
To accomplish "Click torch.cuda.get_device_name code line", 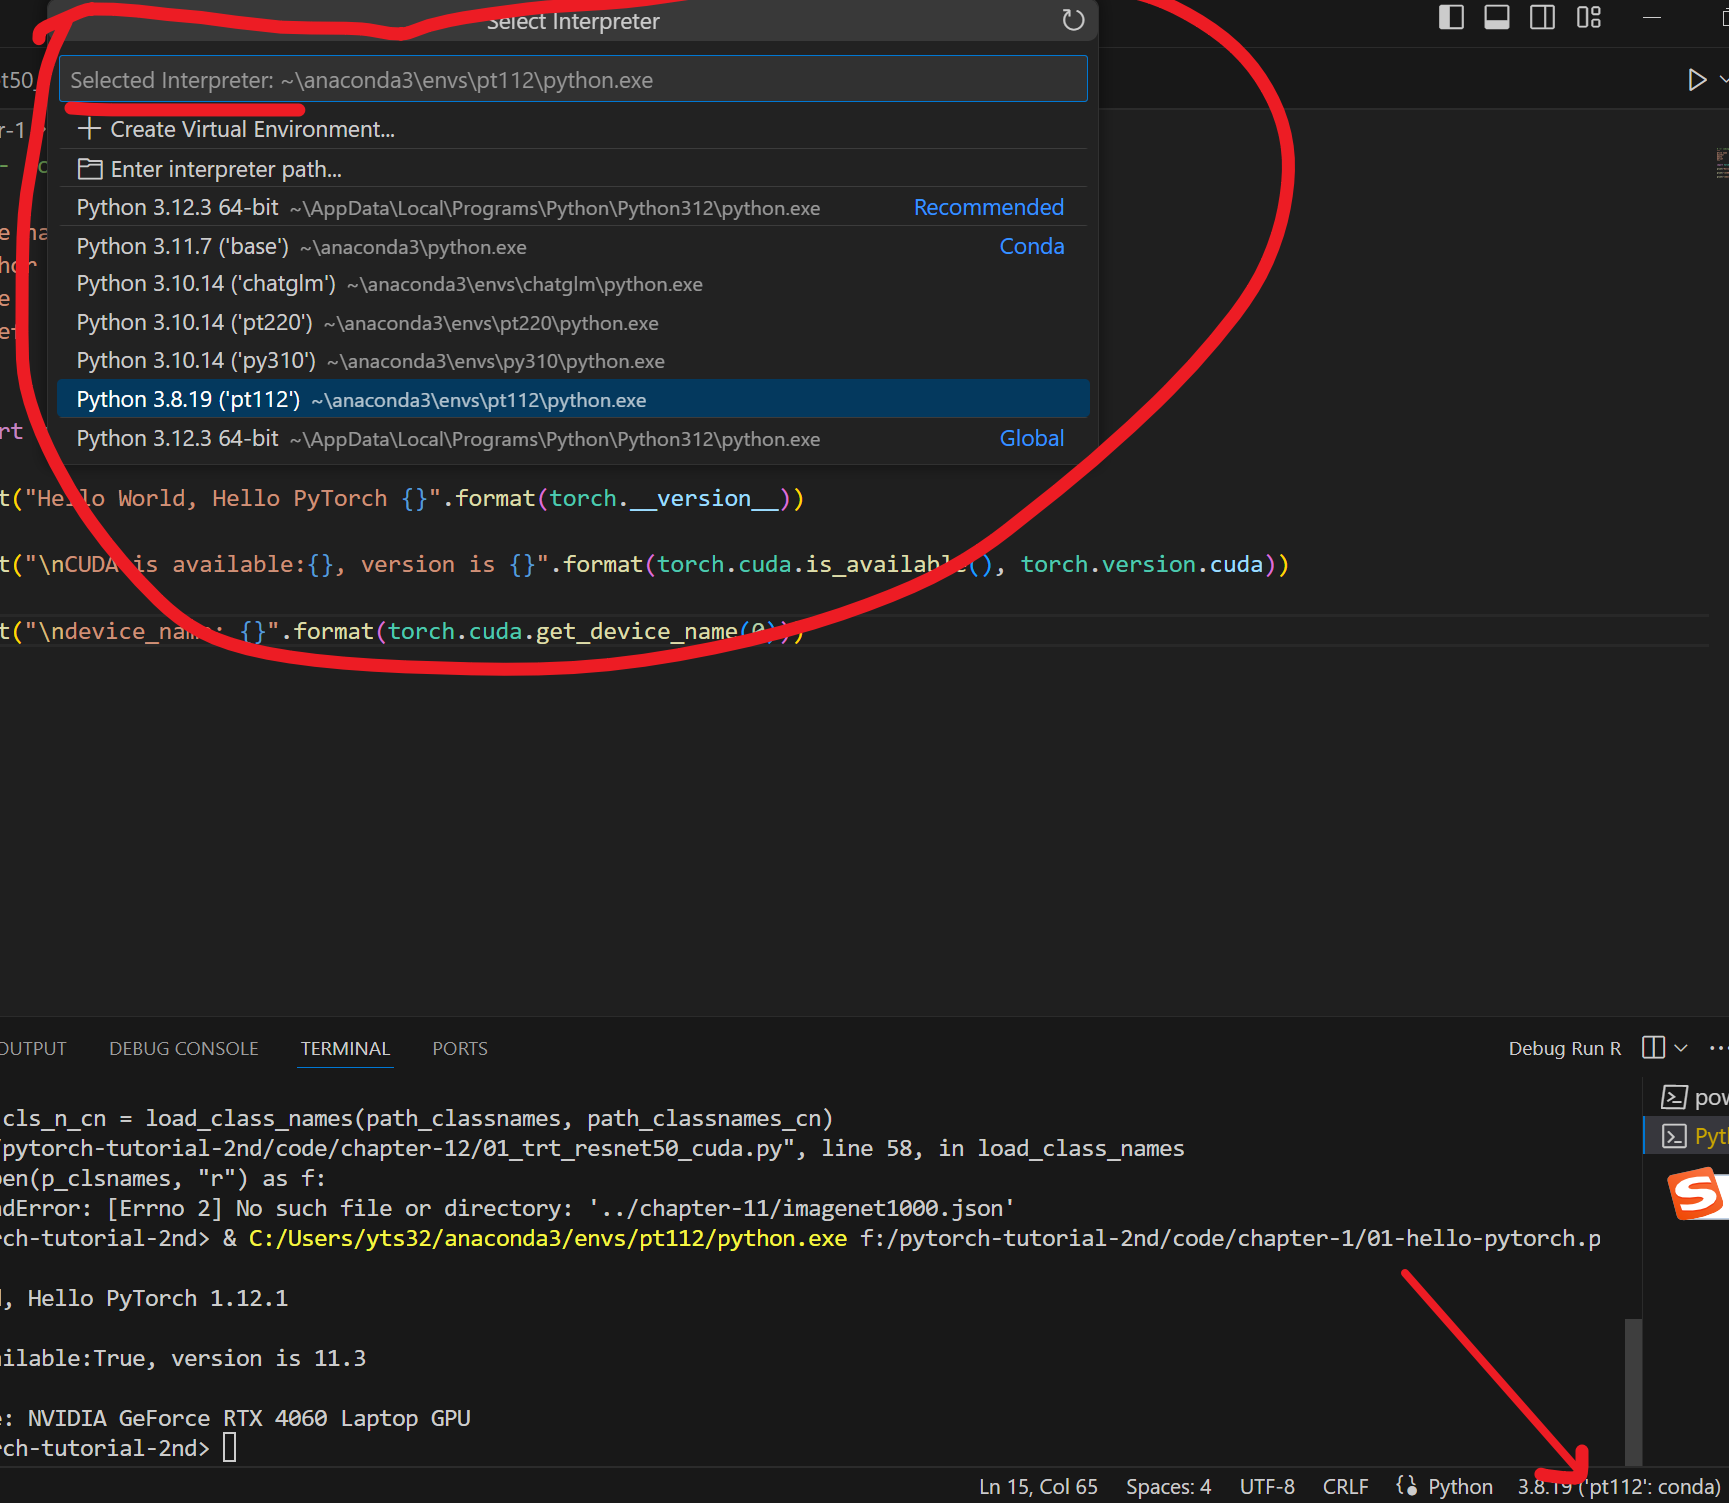I will pos(402,631).
